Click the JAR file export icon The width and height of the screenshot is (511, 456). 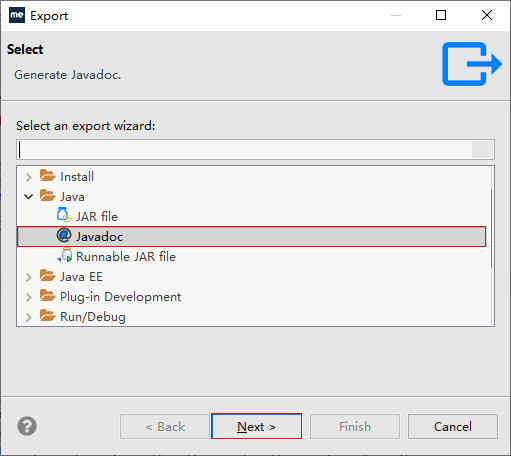pyautogui.click(x=64, y=215)
